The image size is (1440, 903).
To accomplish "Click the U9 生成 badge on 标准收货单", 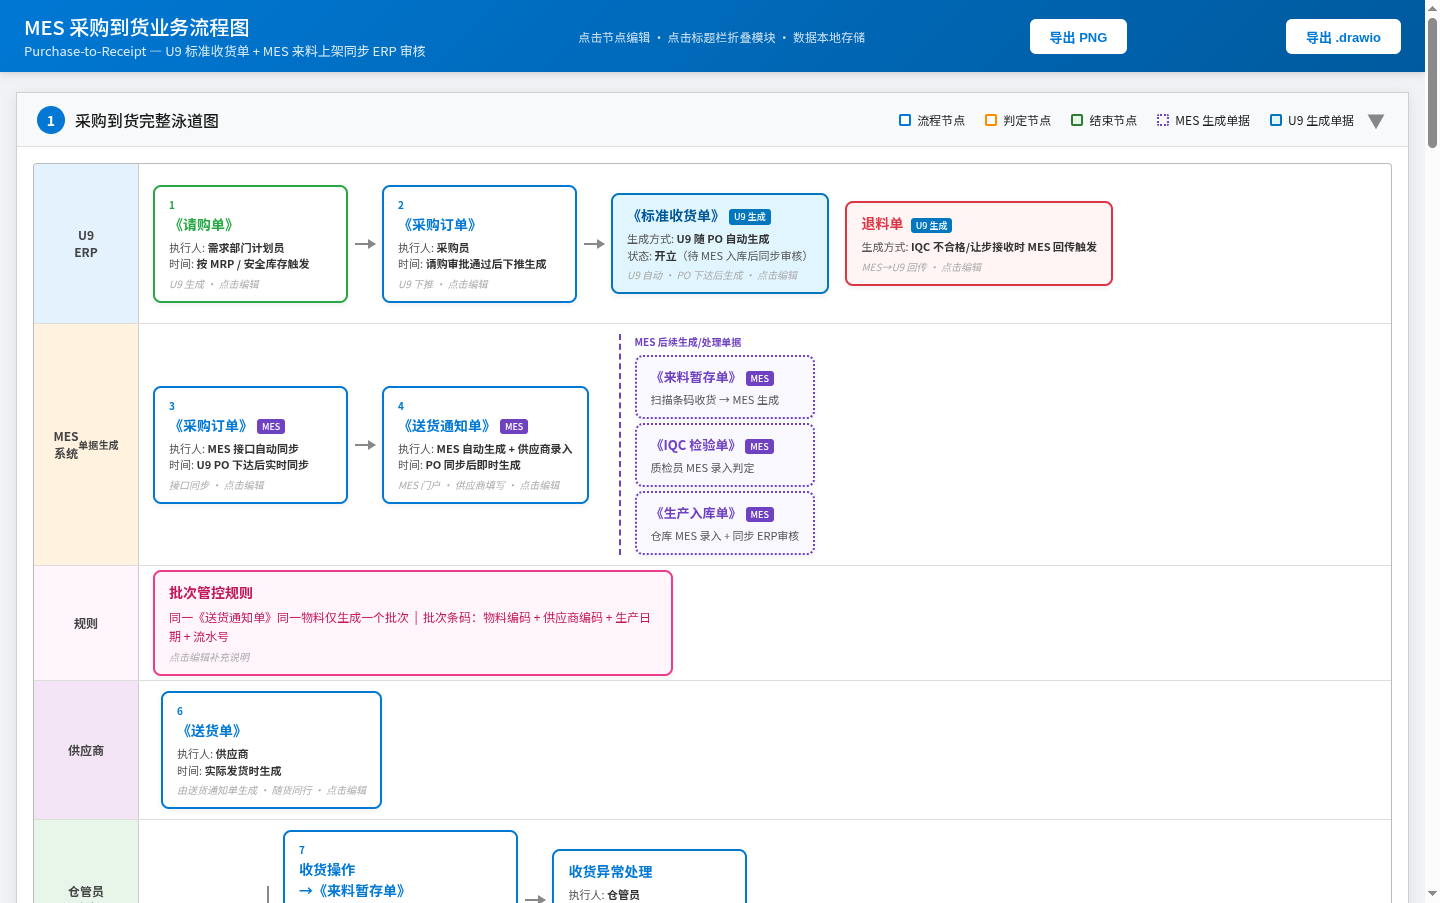I will coord(750,217).
